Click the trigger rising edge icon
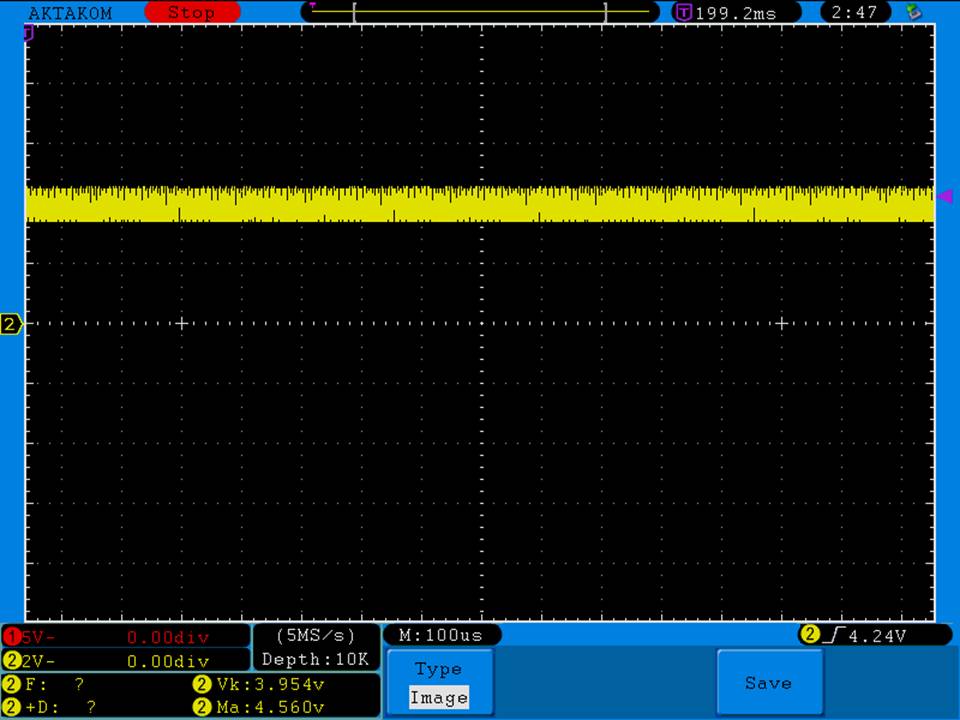Screen dimensions: 960x720 tap(835, 635)
